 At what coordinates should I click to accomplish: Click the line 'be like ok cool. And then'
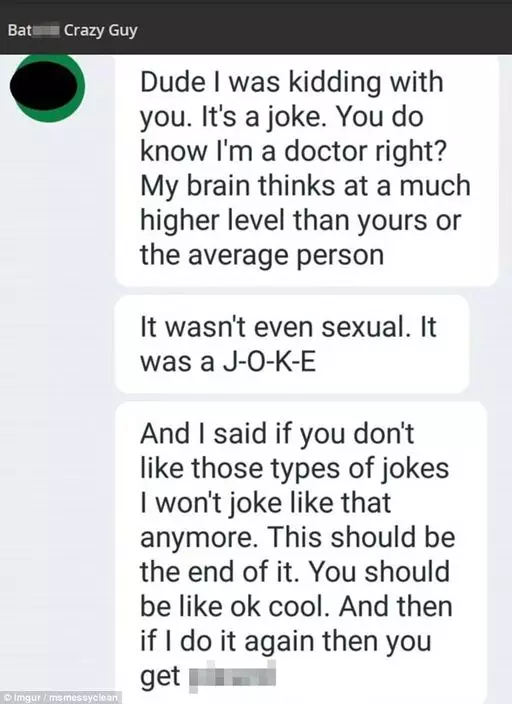(296, 606)
